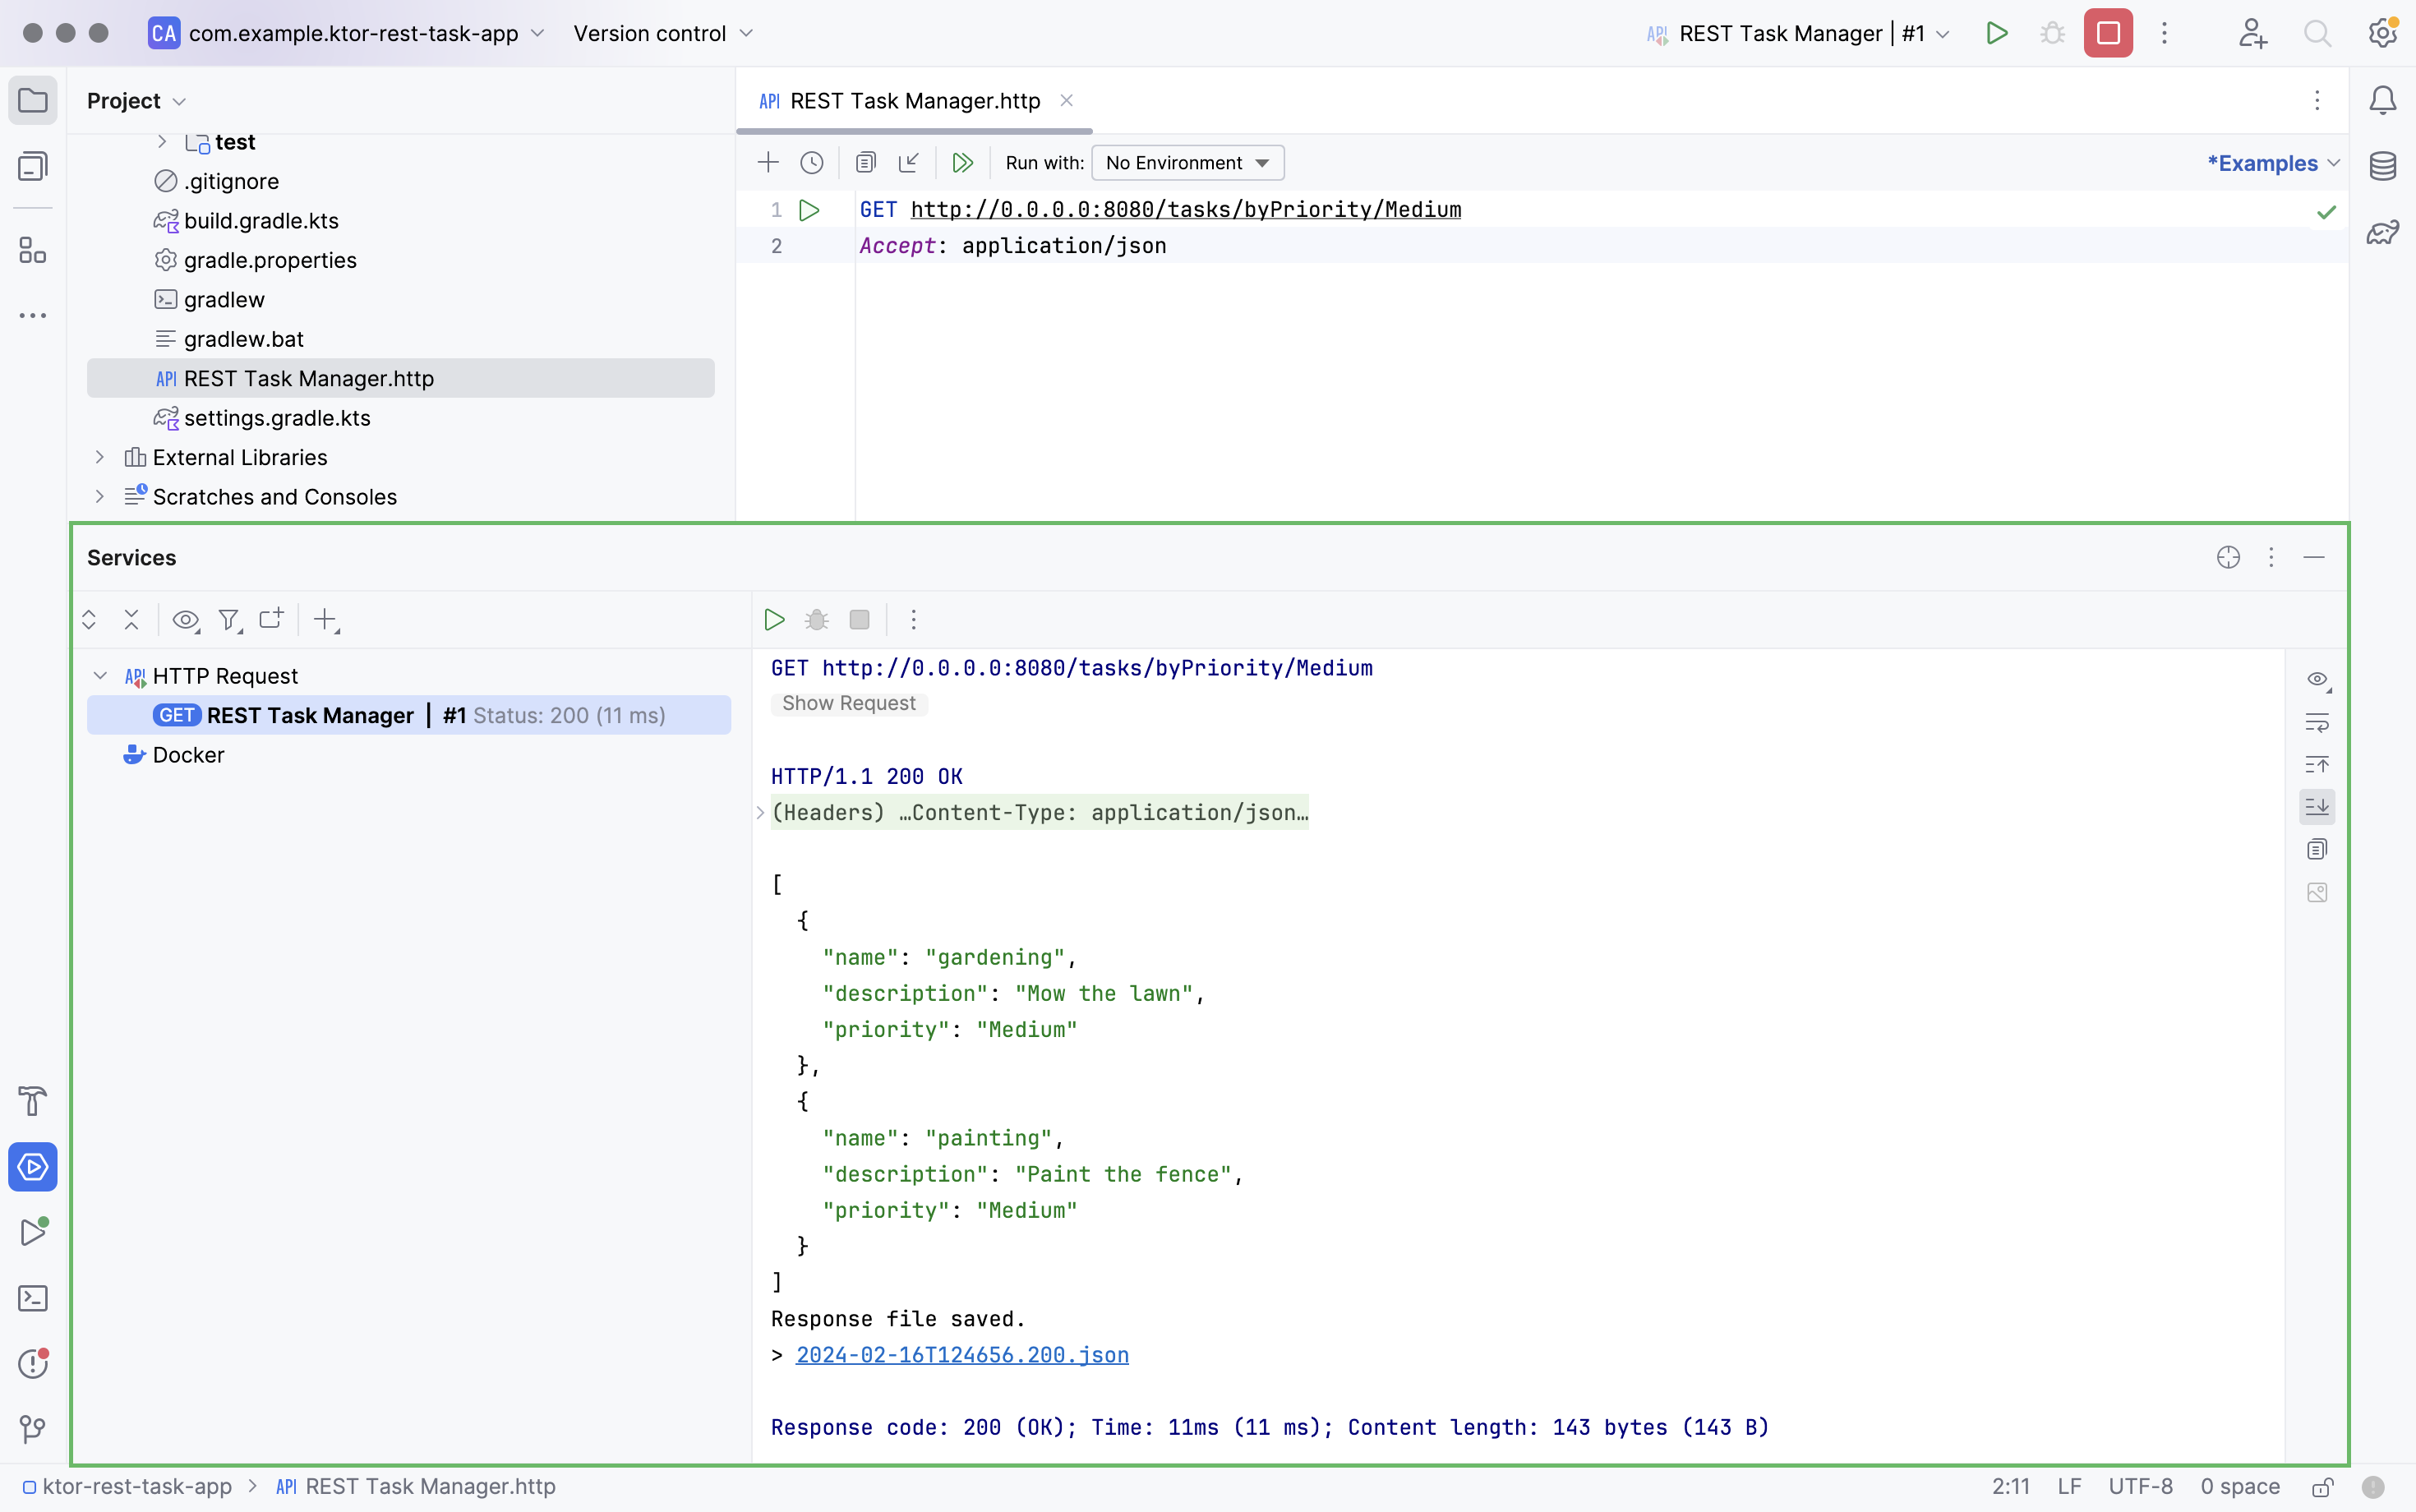The image size is (2416, 1512).
Task: Enable scroll to end in response view
Action: 2318,807
